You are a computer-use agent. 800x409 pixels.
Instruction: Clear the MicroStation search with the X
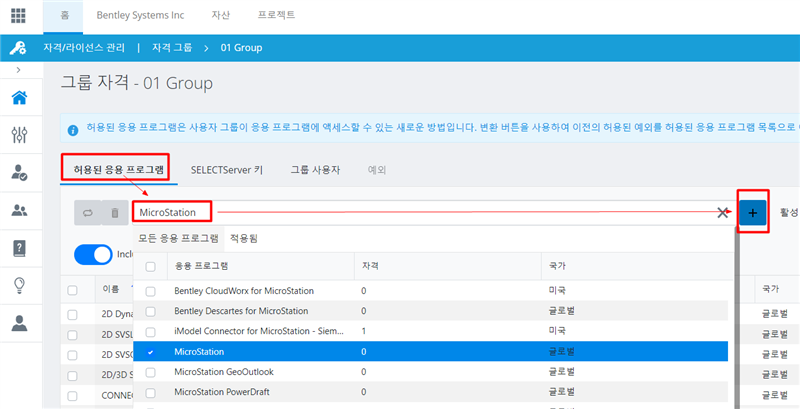click(x=722, y=213)
